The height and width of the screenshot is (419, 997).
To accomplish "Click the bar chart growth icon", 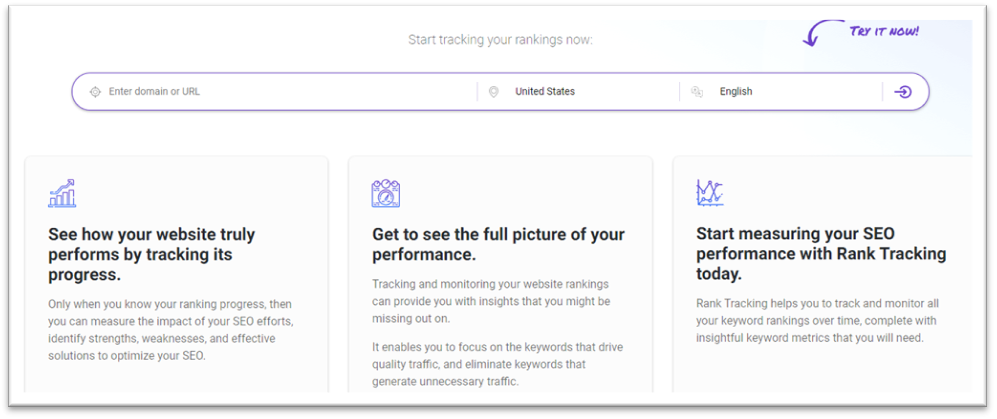I will tap(62, 193).
